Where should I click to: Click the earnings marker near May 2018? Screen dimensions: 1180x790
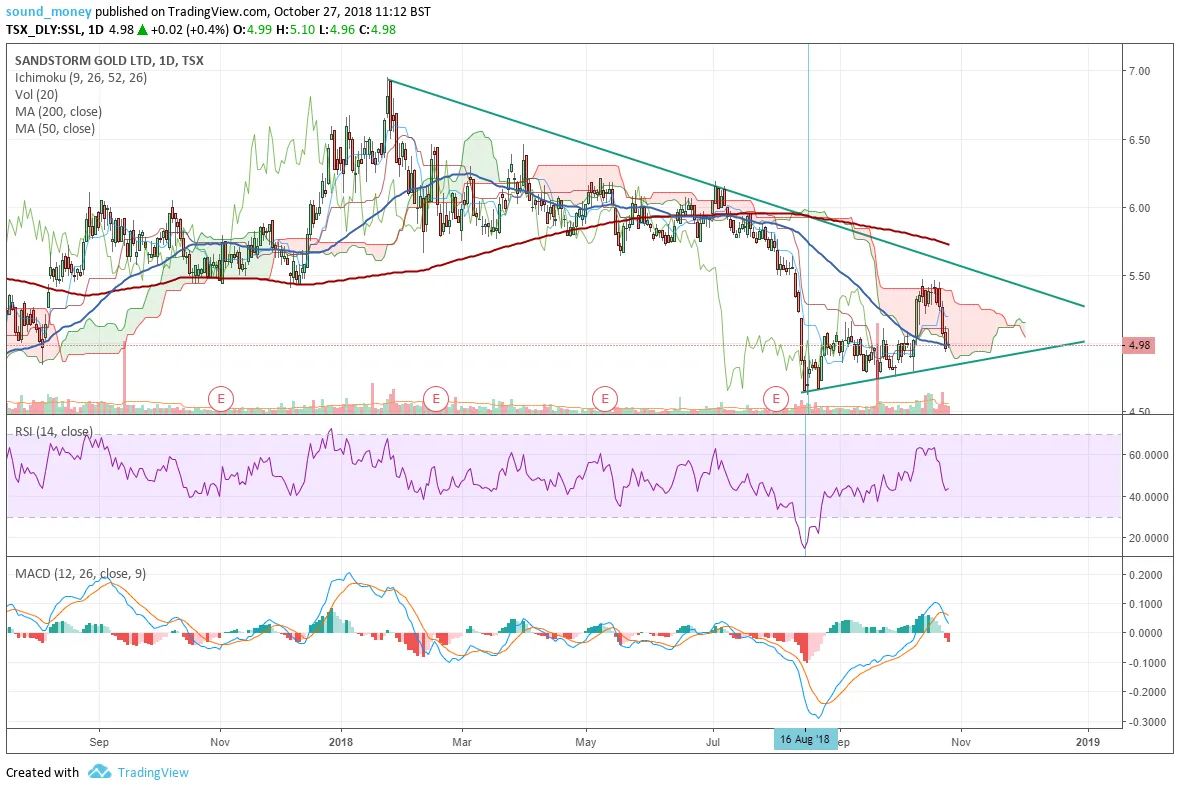[604, 398]
